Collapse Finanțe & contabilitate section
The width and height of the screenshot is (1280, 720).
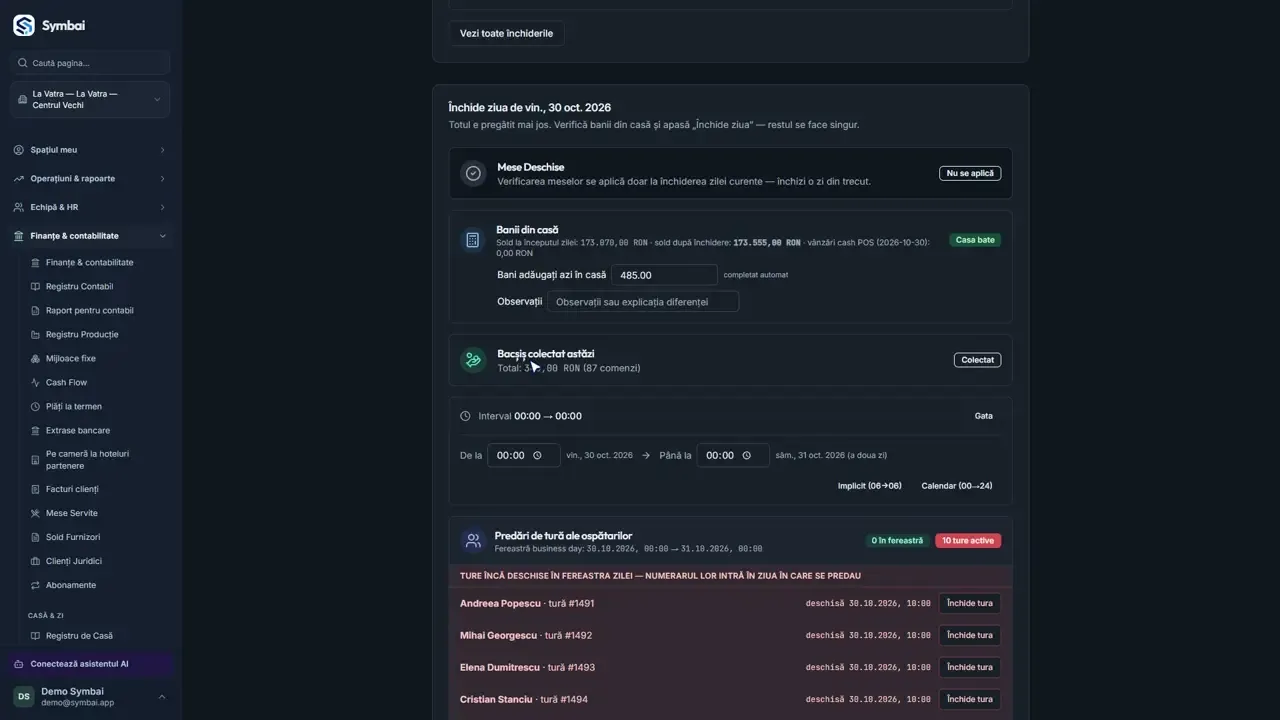point(90,236)
